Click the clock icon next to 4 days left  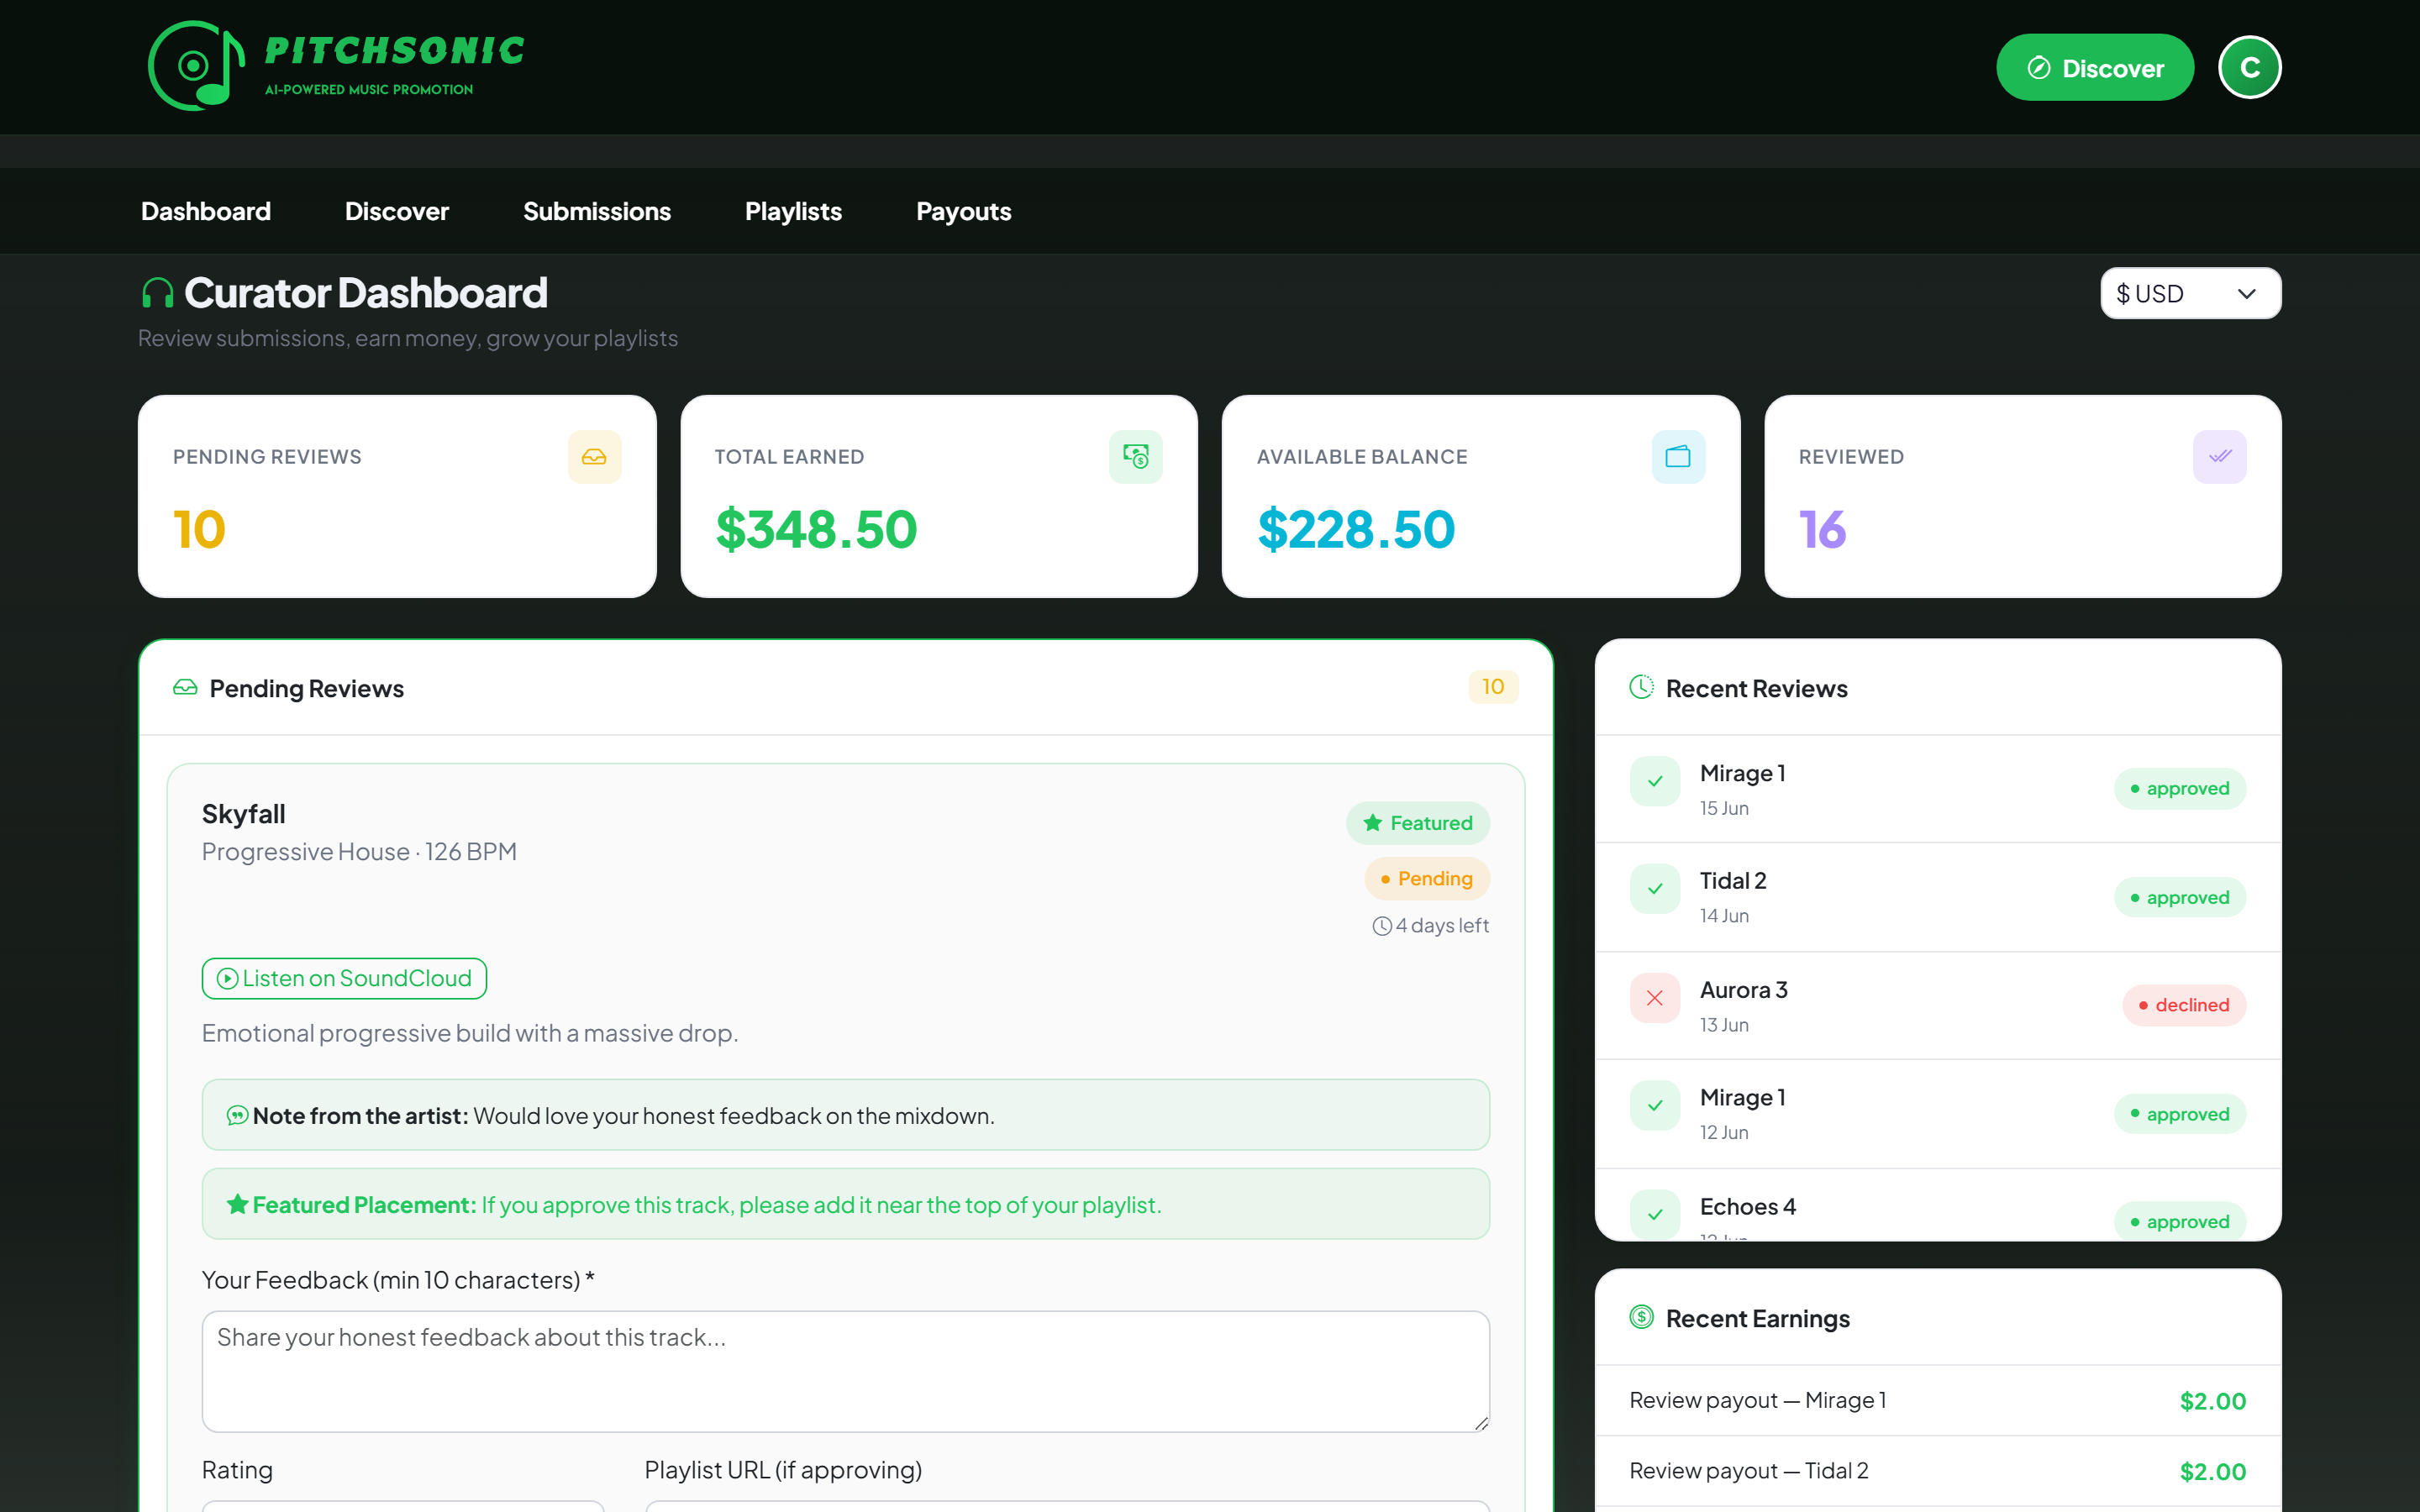pos(1382,926)
